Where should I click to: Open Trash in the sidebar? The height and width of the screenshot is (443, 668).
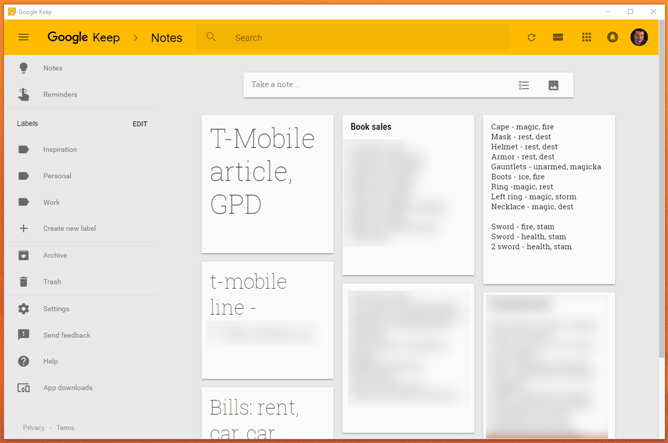[x=52, y=282]
